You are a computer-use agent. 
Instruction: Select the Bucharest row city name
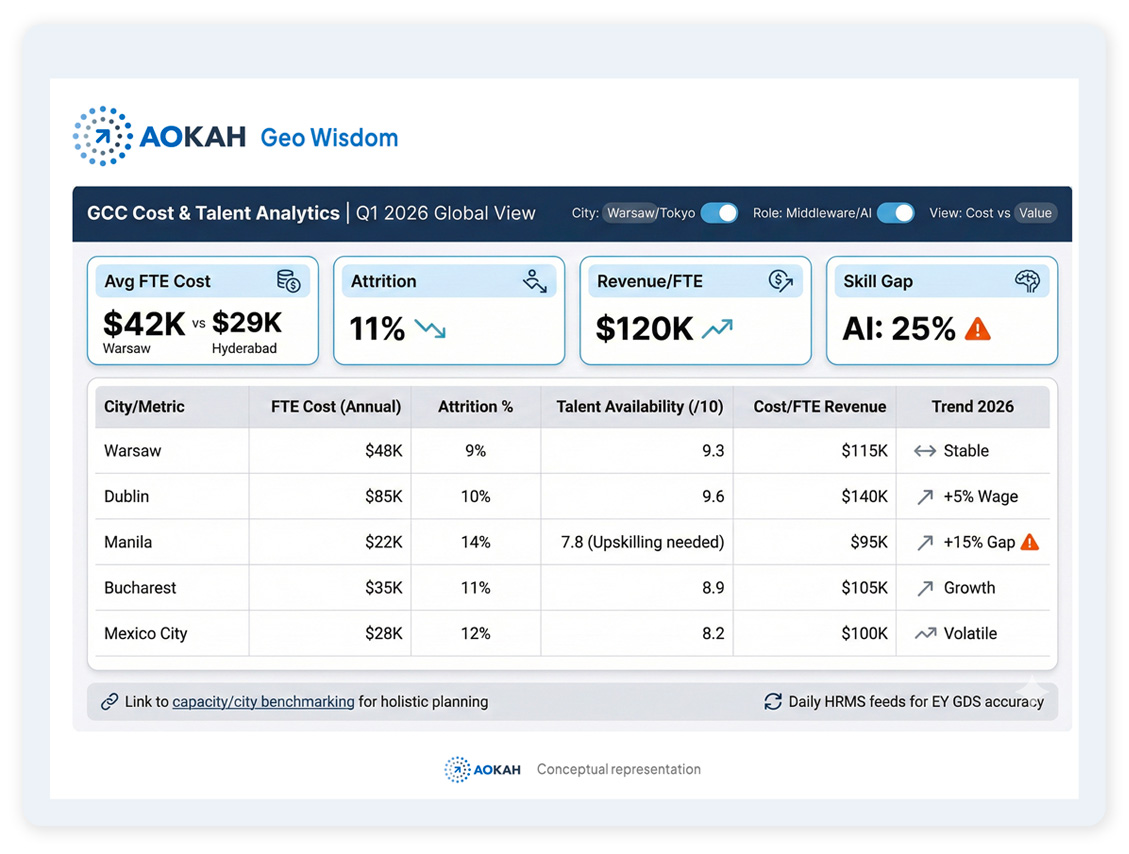click(140, 588)
